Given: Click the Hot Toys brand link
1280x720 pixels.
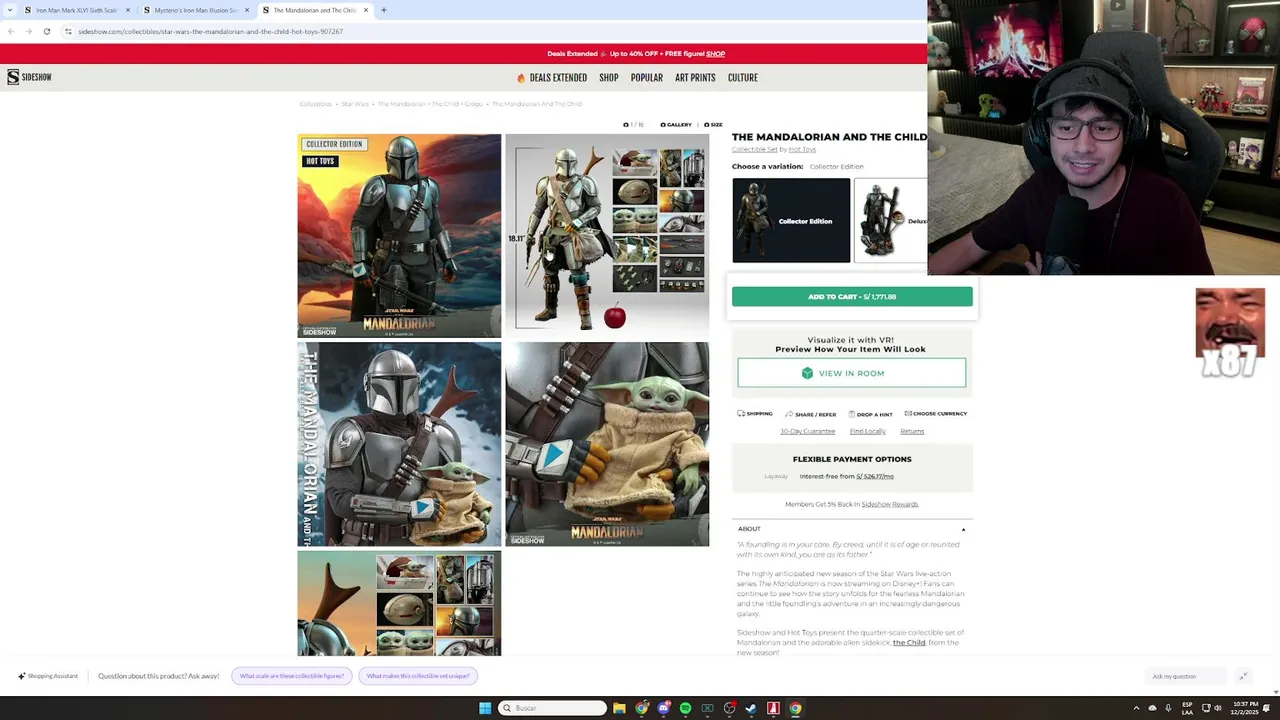Looking at the screenshot, I should tap(802, 150).
